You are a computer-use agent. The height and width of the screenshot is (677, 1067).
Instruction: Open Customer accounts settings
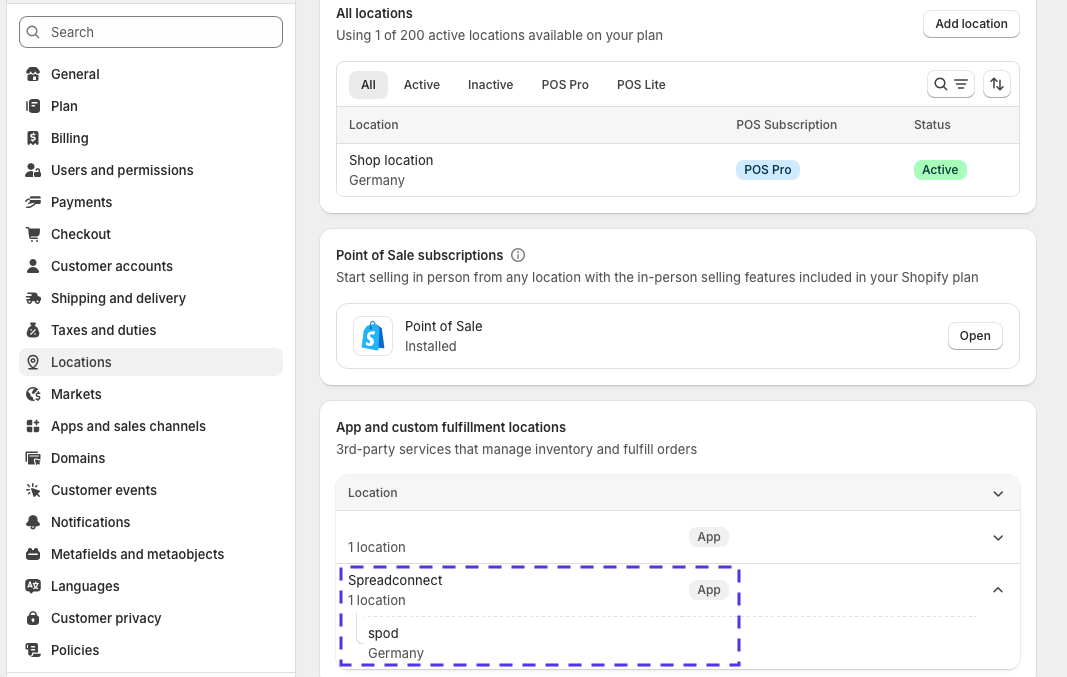pyautogui.click(x=151, y=266)
